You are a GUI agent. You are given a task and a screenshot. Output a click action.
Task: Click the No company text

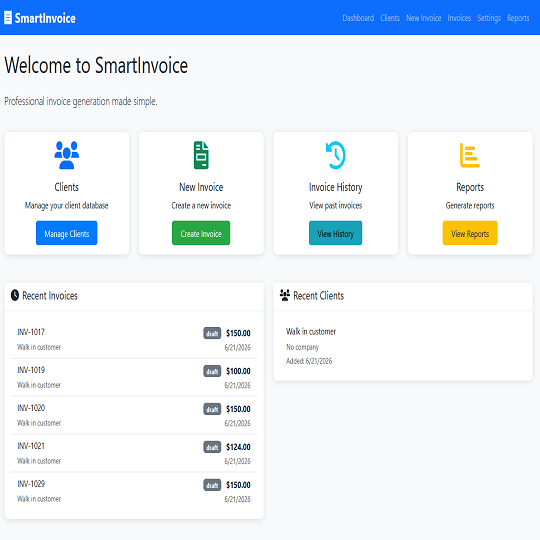(302, 347)
